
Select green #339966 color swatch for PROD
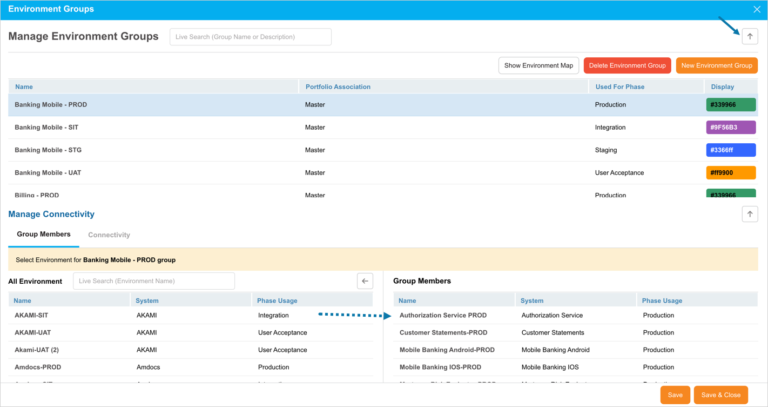(731, 104)
